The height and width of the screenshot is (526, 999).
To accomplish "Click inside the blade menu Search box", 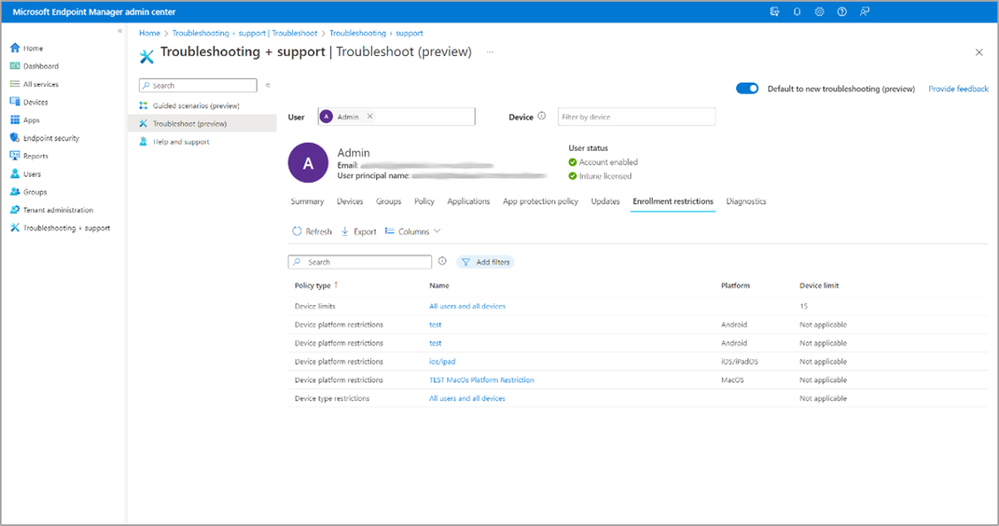I will (198, 85).
